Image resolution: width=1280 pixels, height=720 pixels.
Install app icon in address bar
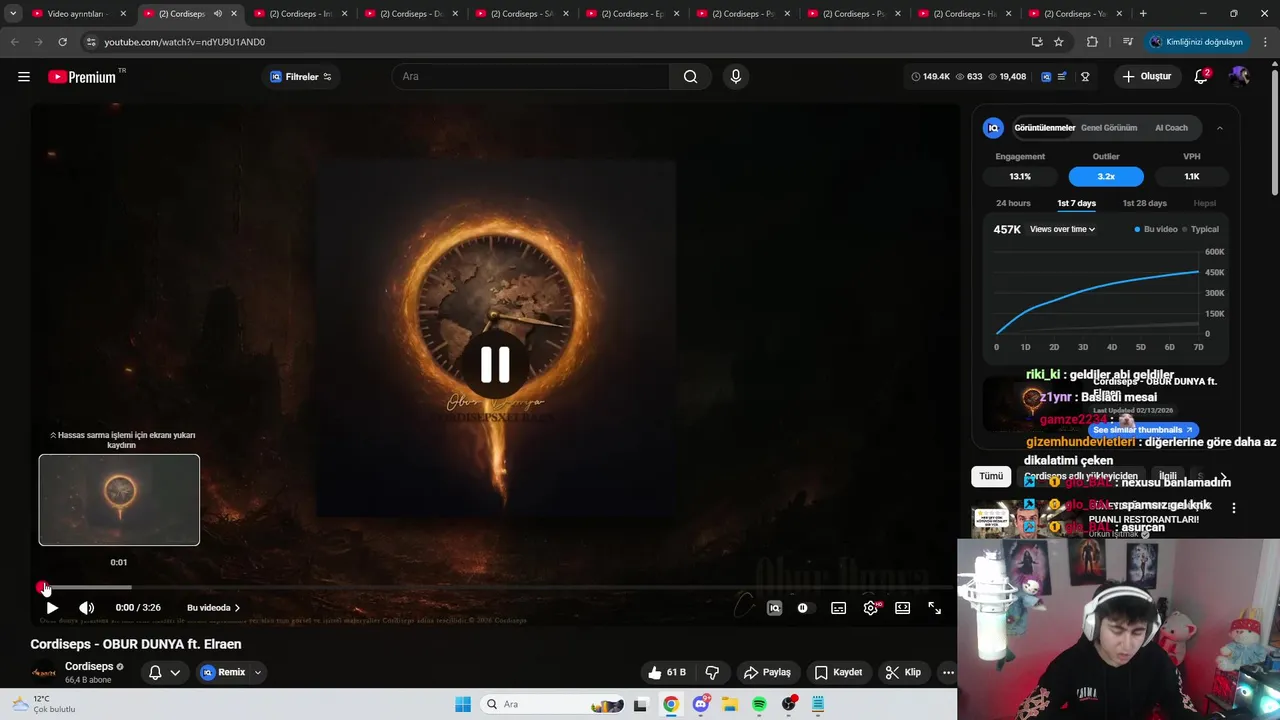pyautogui.click(x=1037, y=42)
